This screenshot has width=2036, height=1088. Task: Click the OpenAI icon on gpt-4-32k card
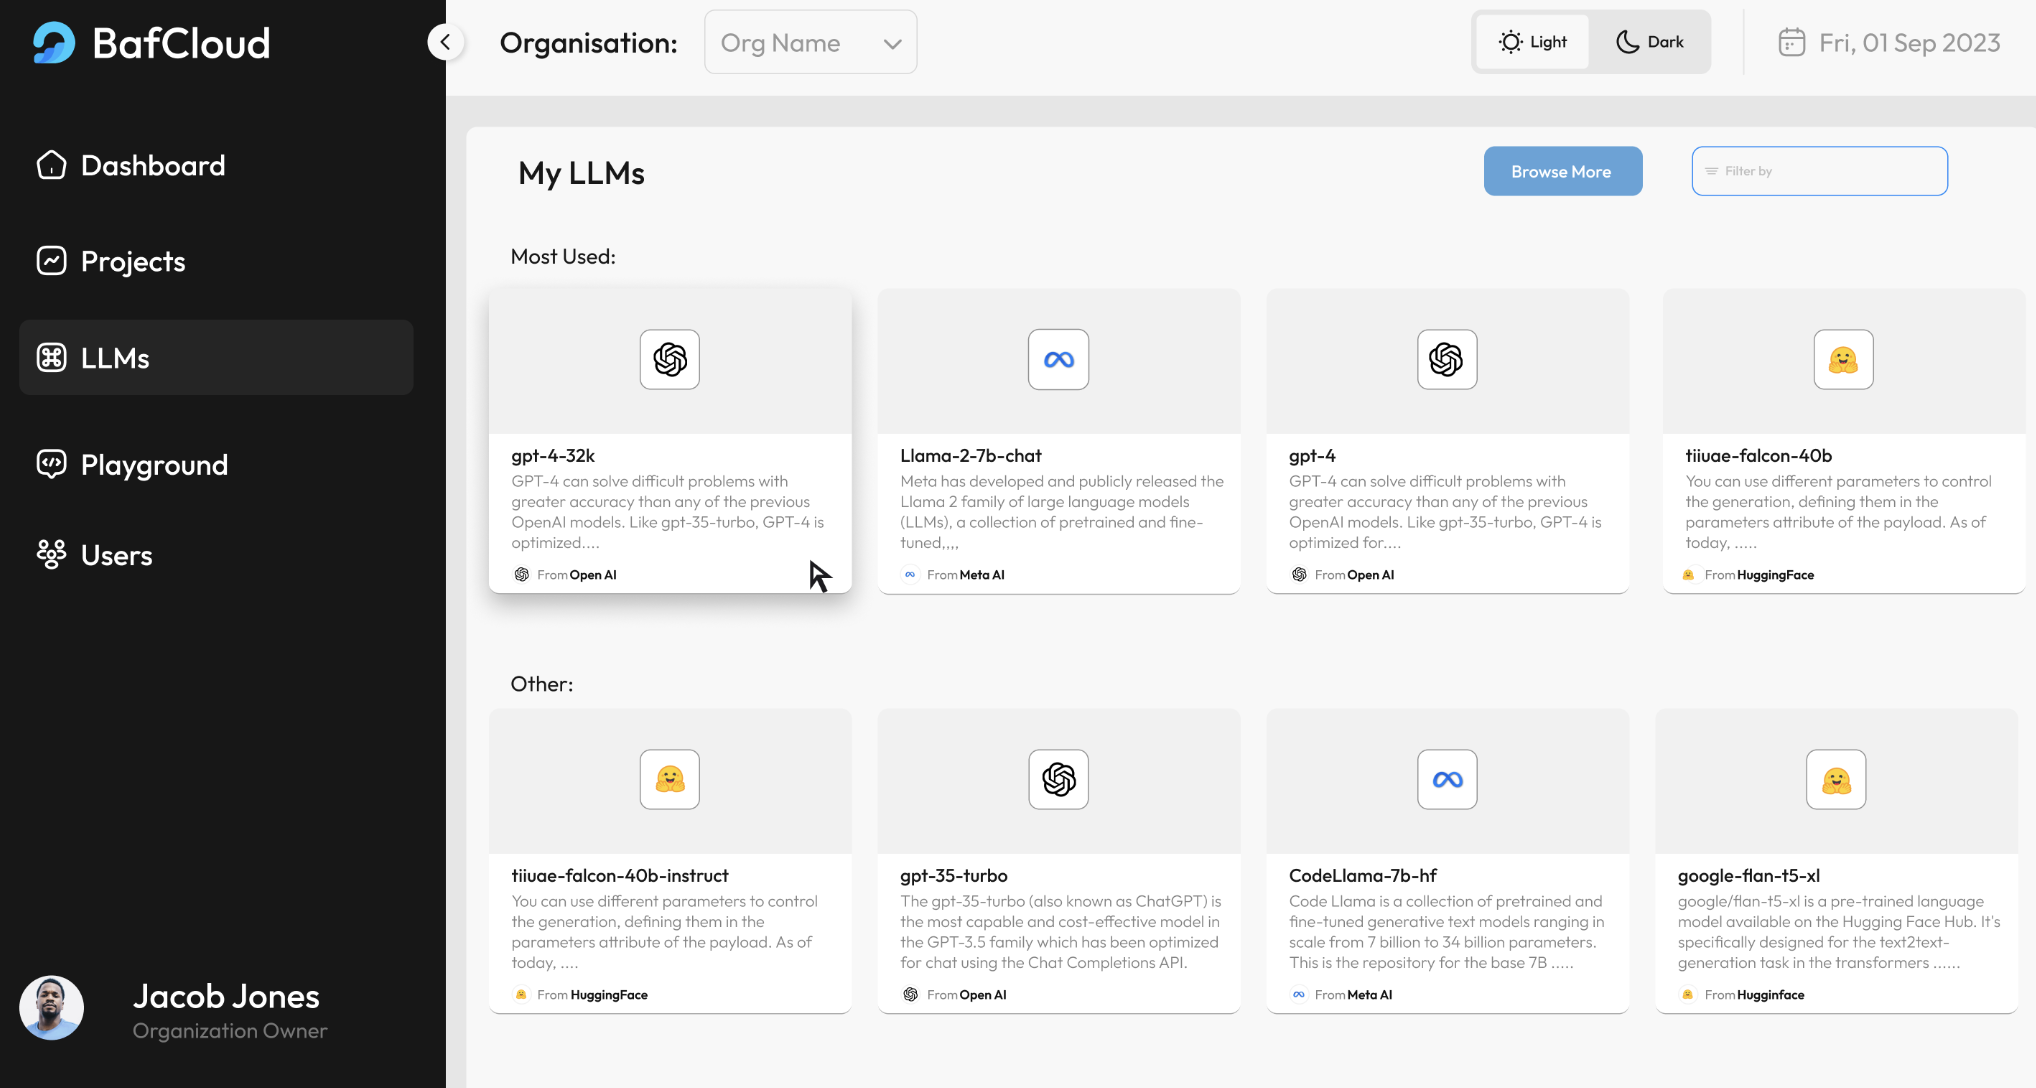[x=669, y=359]
